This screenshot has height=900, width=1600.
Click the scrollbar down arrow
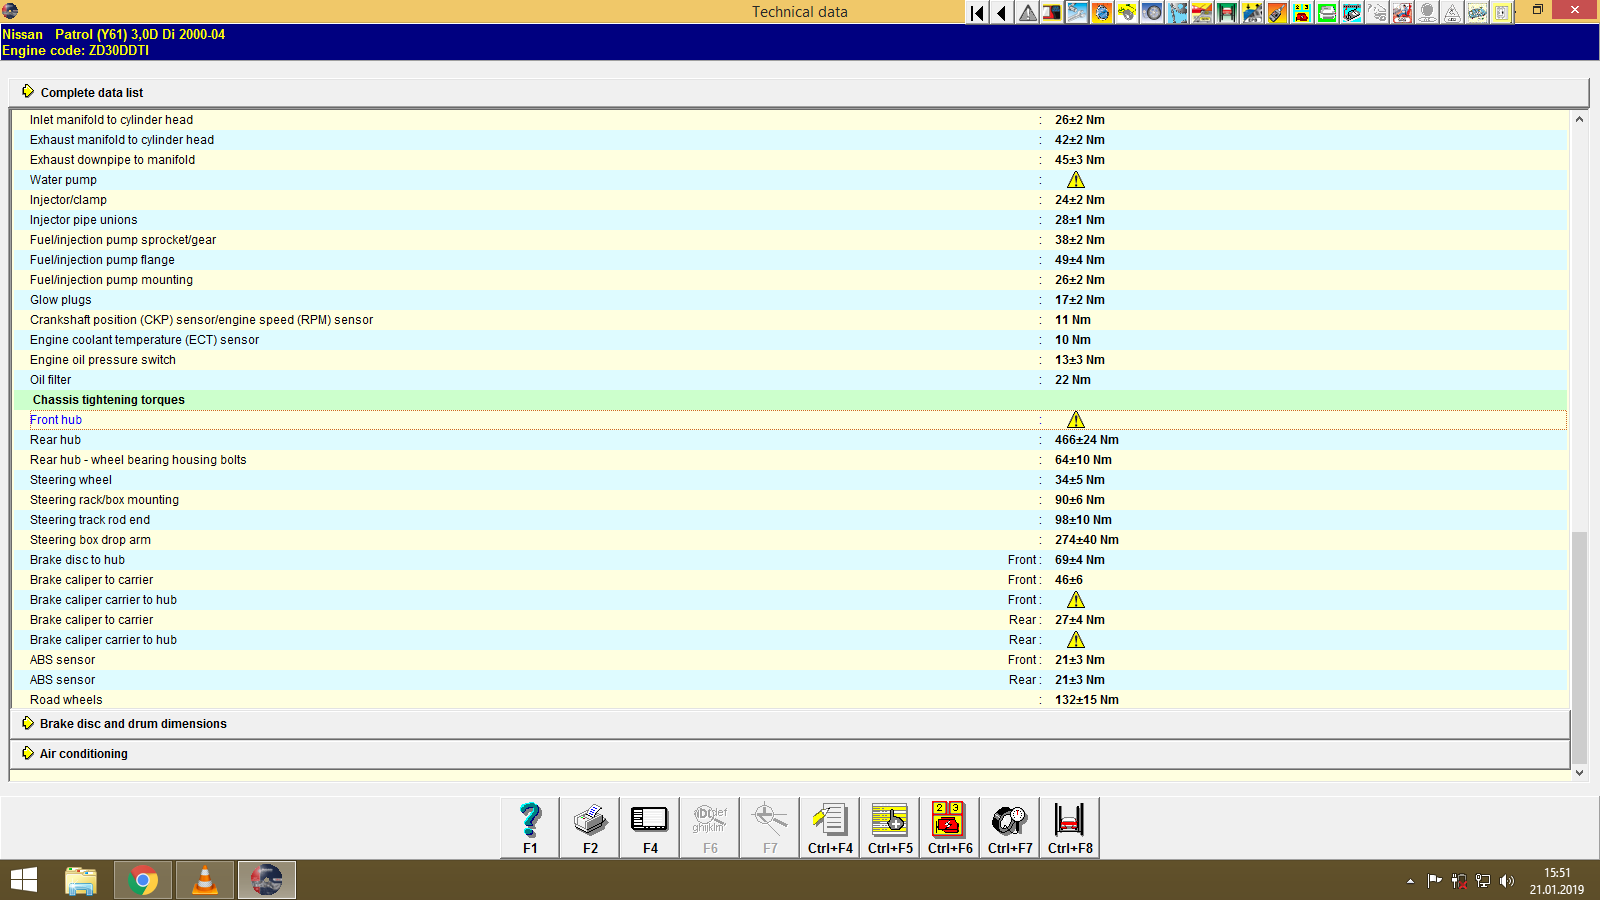click(x=1579, y=772)
